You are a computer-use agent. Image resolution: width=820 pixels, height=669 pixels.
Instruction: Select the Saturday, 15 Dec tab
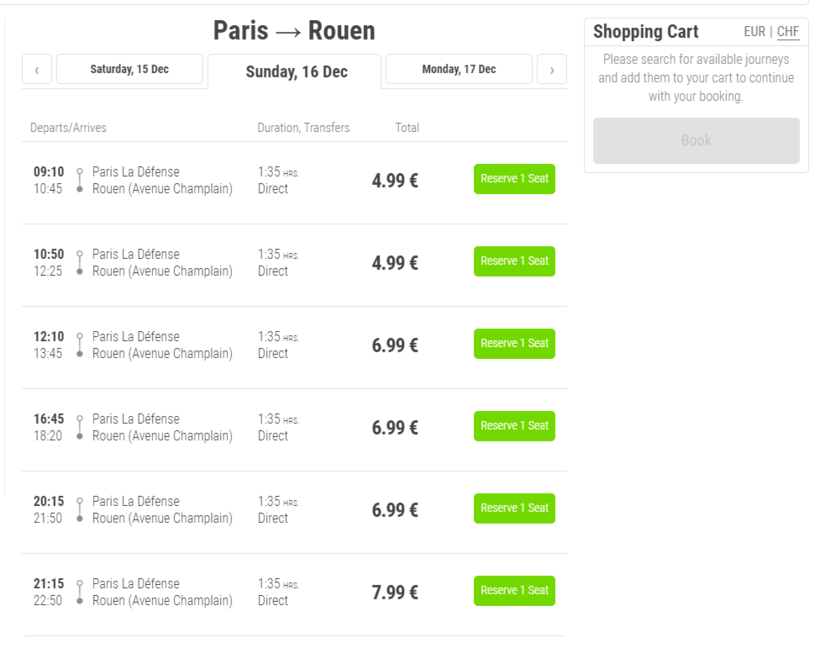[130, 69]
